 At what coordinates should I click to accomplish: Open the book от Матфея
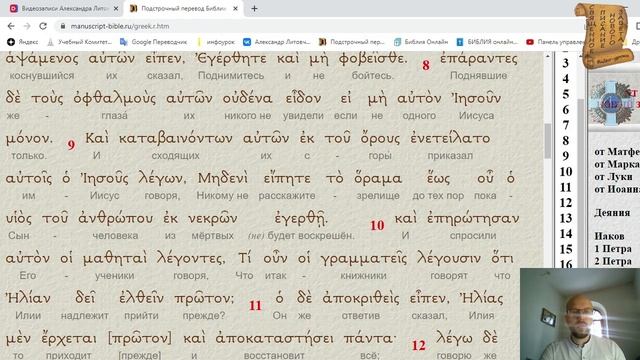(617, 152)
